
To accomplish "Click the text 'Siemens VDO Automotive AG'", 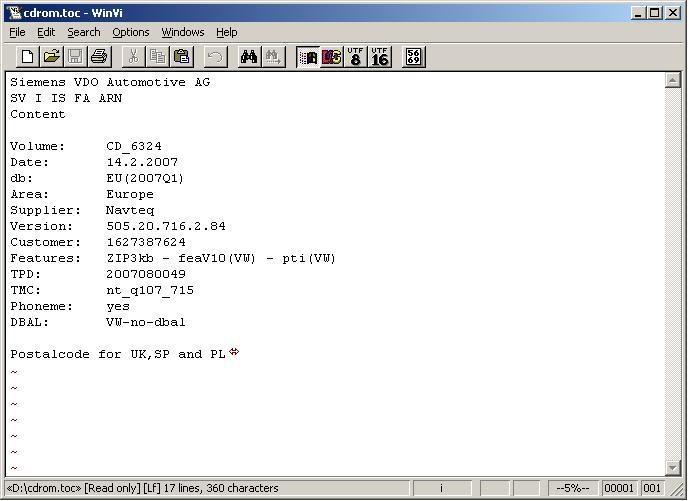I will tap(110, 82).
